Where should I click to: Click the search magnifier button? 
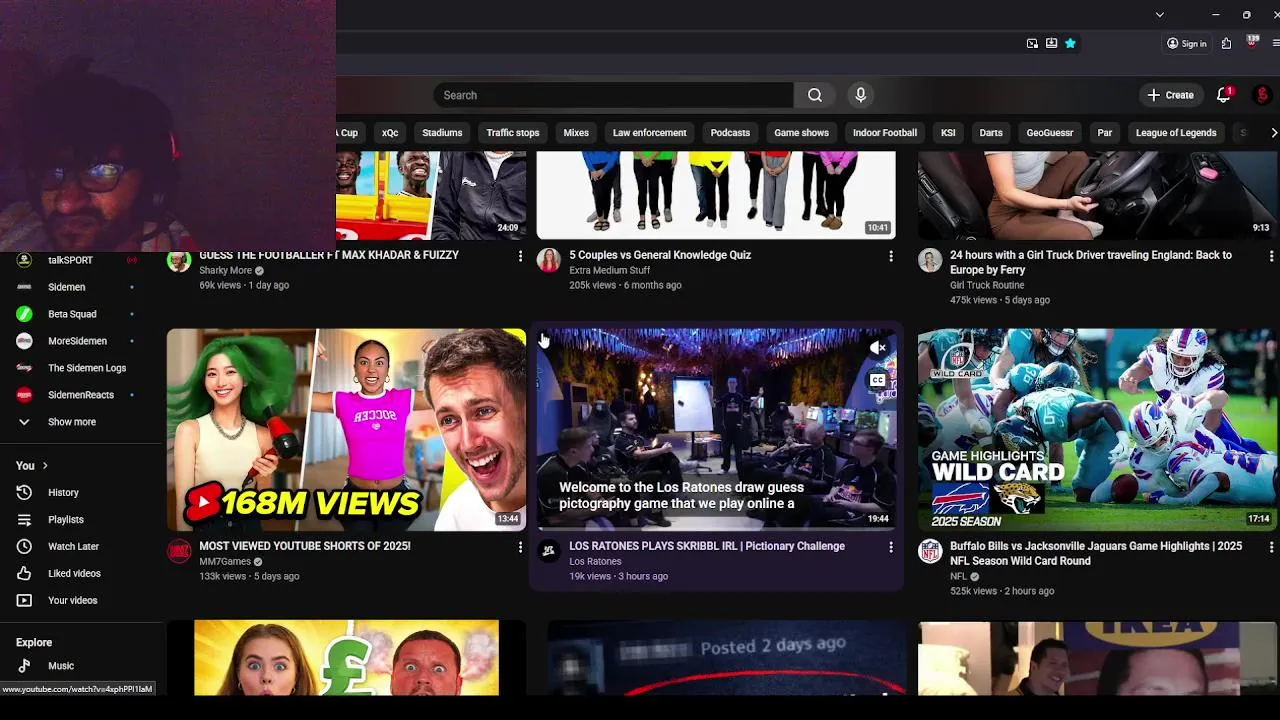tap(815, 95)
